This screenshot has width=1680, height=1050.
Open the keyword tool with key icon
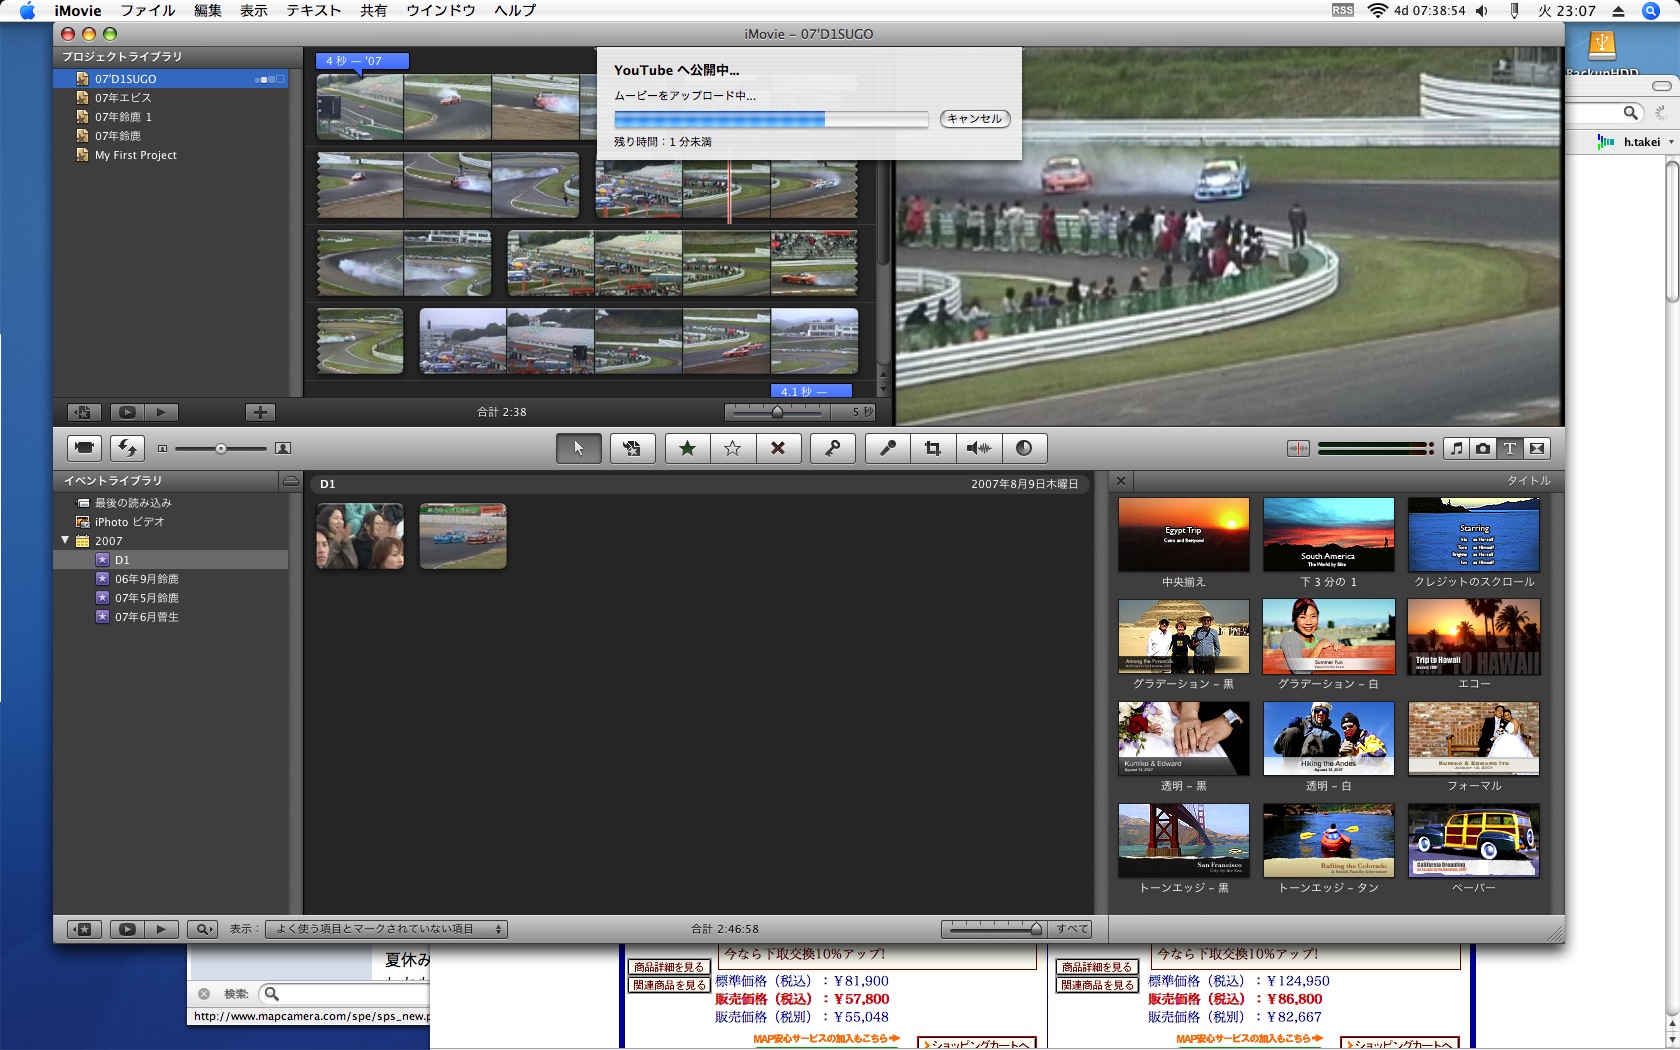tap(832, 448)
